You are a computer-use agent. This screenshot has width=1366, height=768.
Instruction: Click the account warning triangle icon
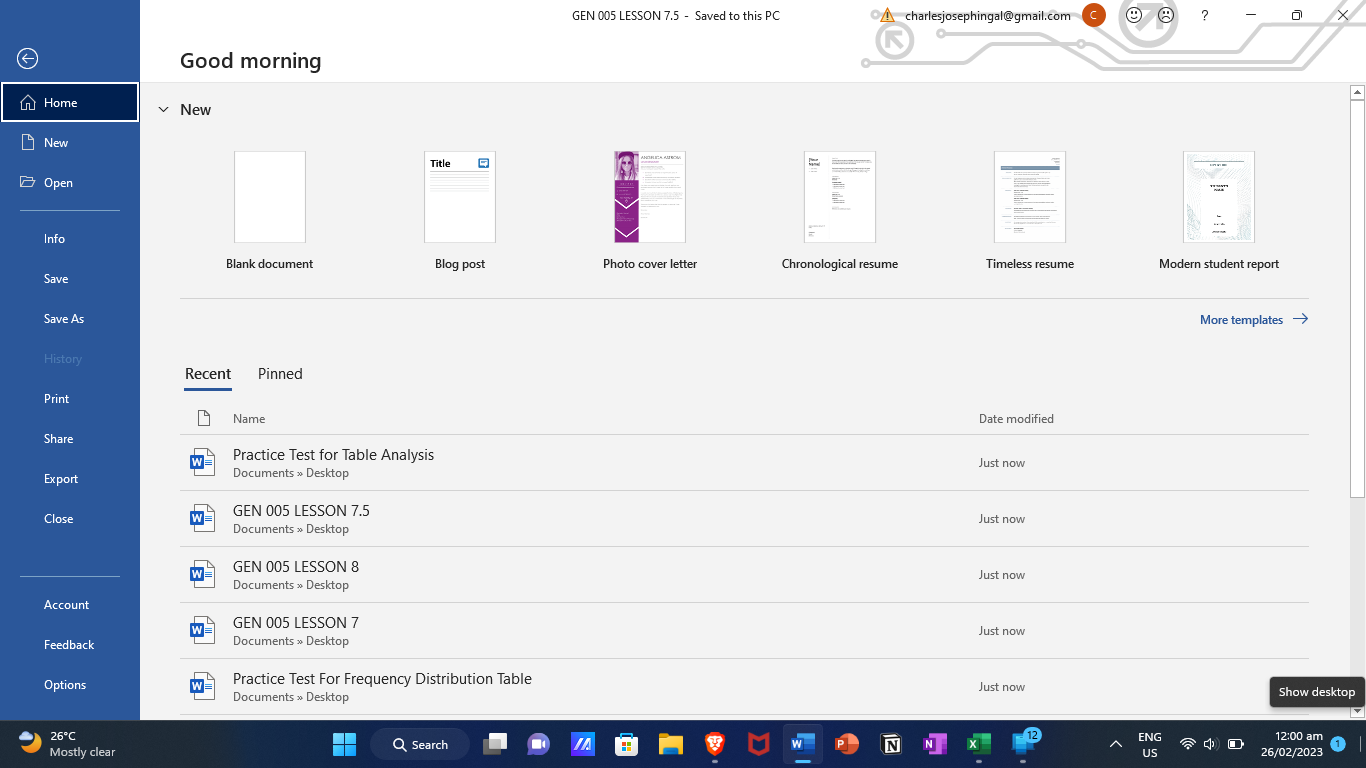(x=887, y=16)
